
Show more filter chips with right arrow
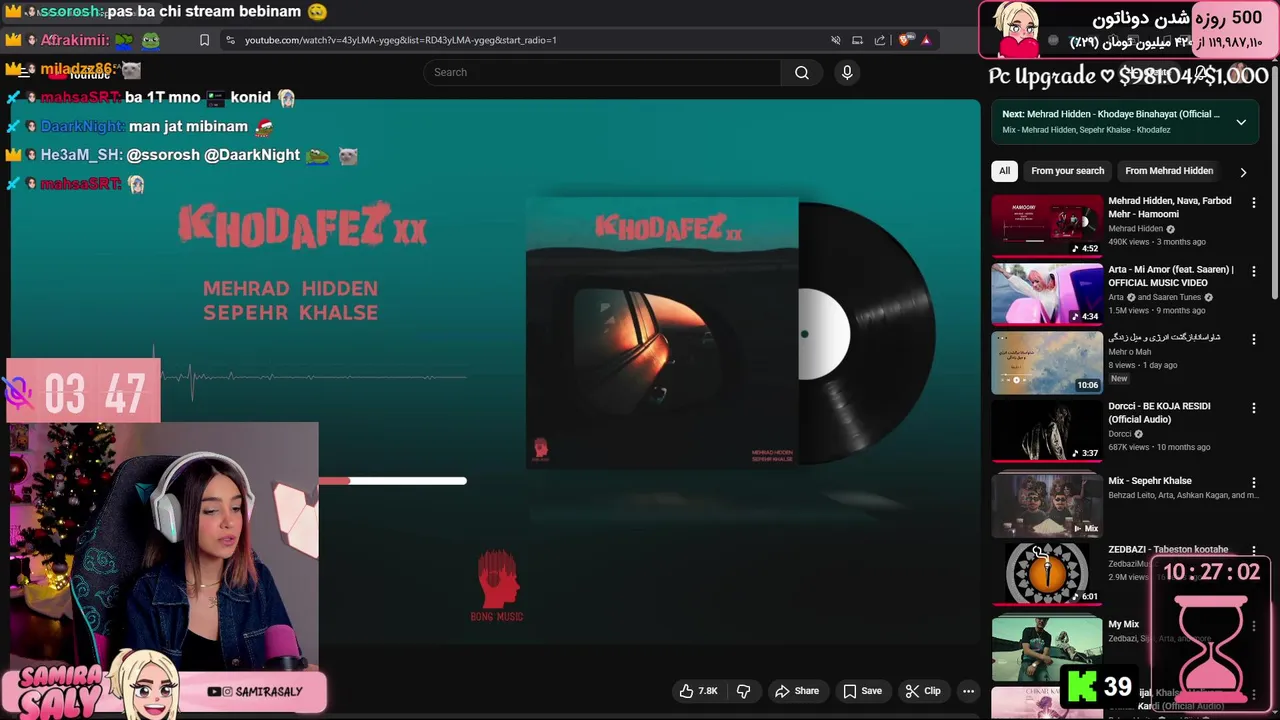point(1243,172)
